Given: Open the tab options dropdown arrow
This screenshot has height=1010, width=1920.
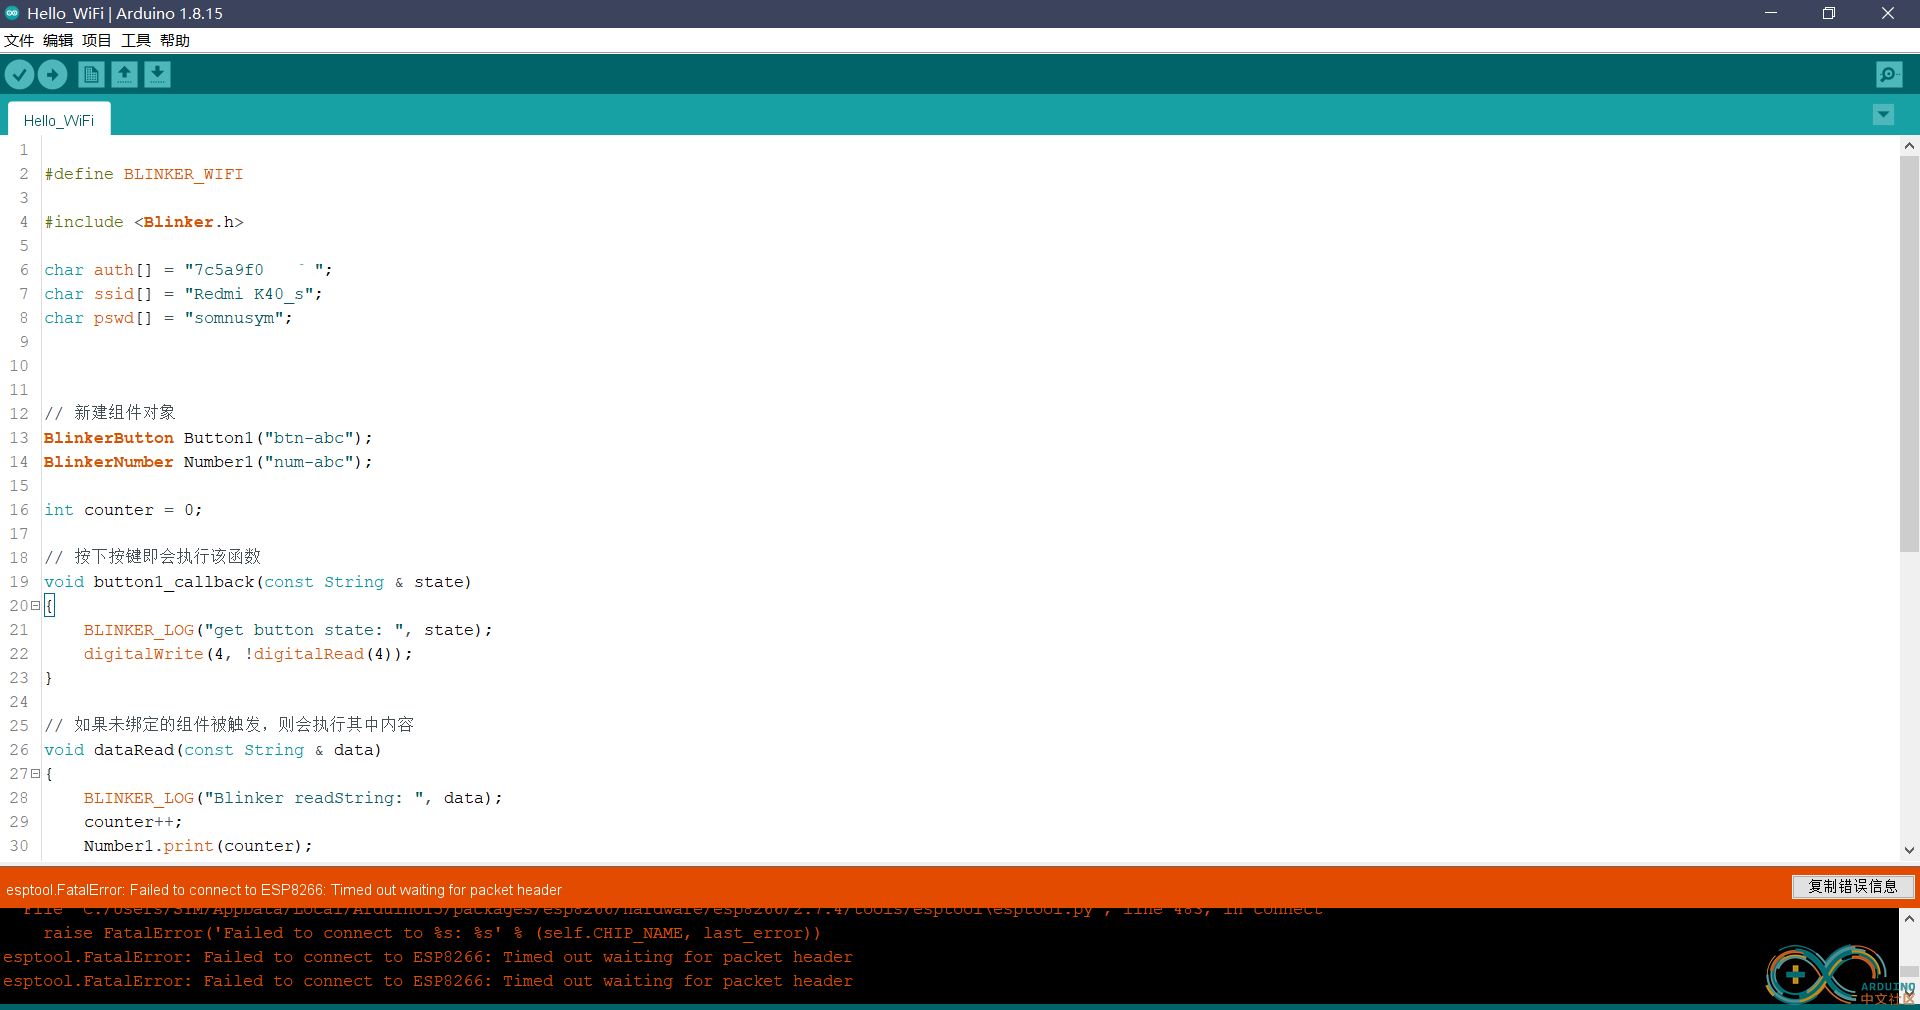Looking at the screenshot, I should click(1883, 115).
